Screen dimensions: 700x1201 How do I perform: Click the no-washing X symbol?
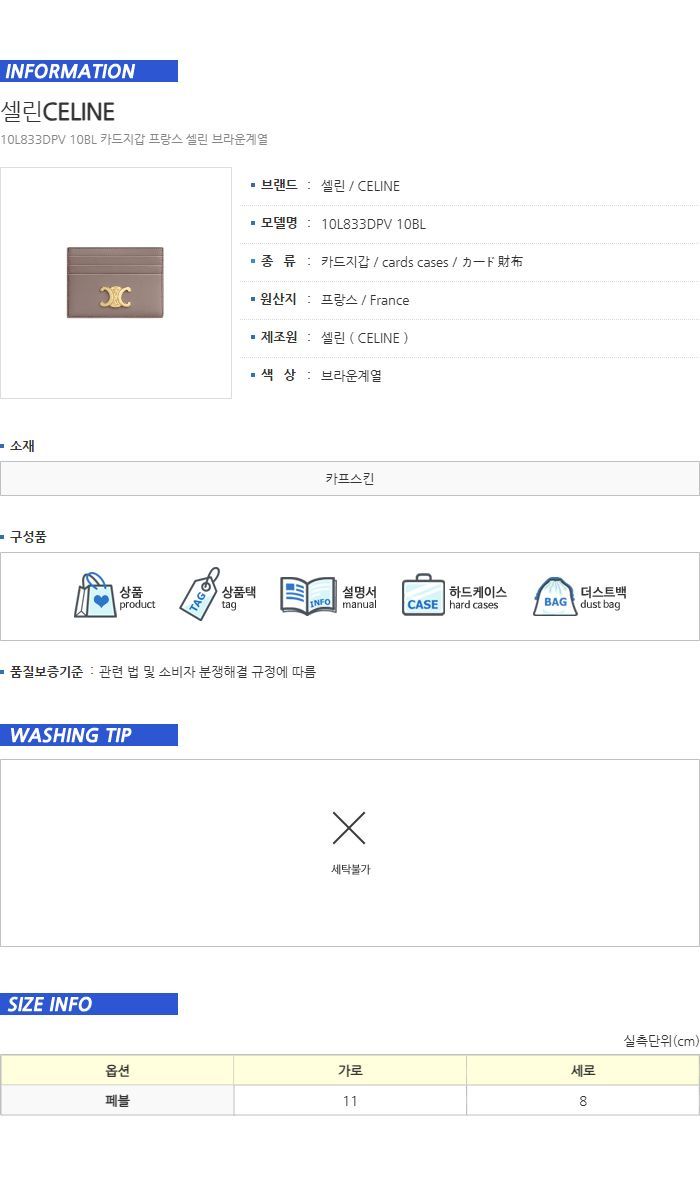pyautogui.click(x=349, y=828)
